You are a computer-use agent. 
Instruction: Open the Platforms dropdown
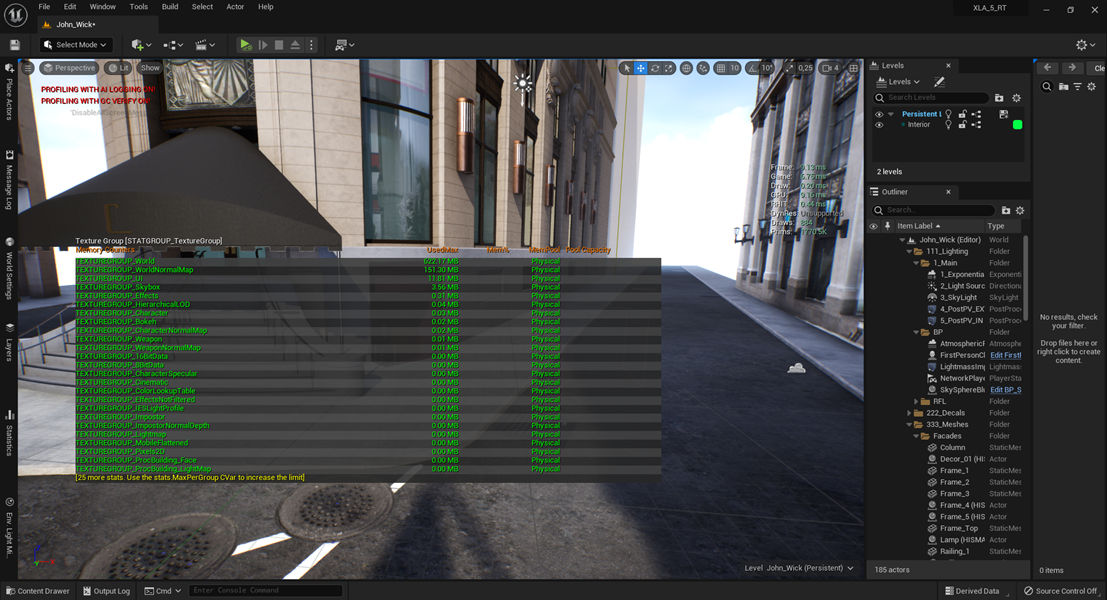click(345, 44)
